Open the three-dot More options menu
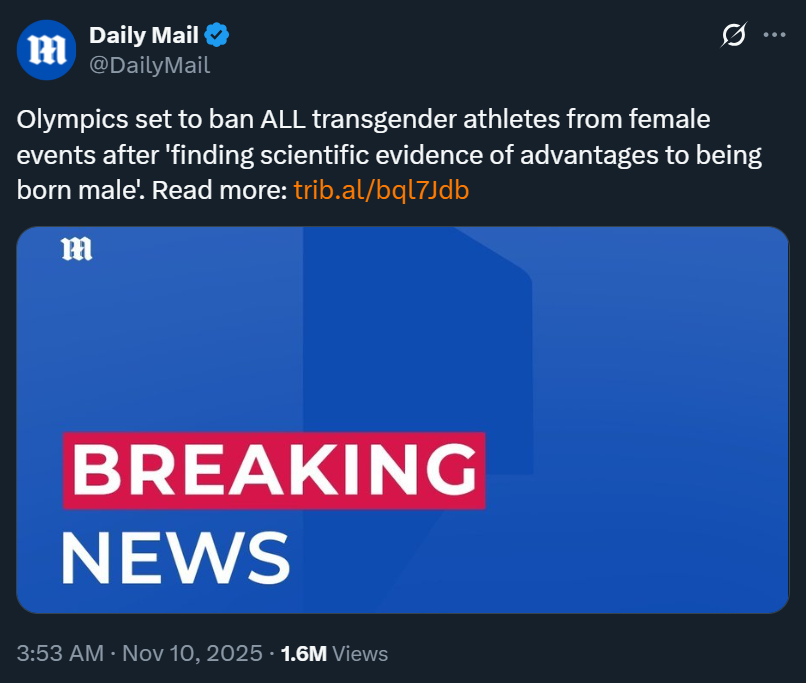The height and width of the screenshot is (683, 806). click(774, 35)
